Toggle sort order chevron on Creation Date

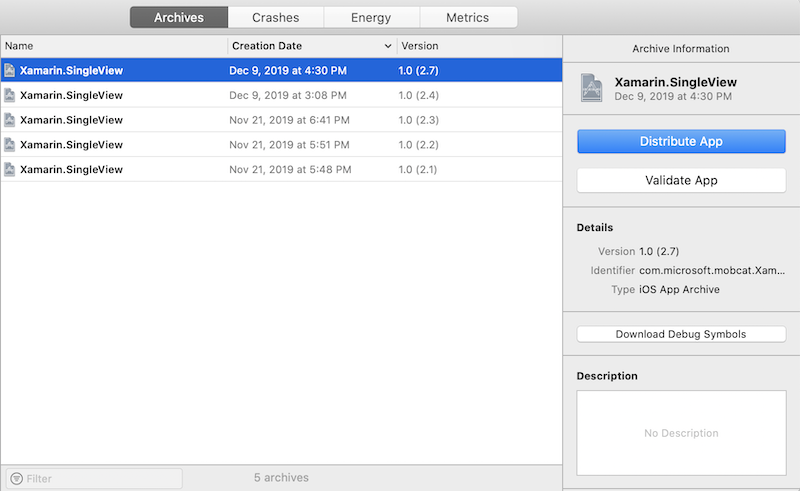(x=388, y=46)
